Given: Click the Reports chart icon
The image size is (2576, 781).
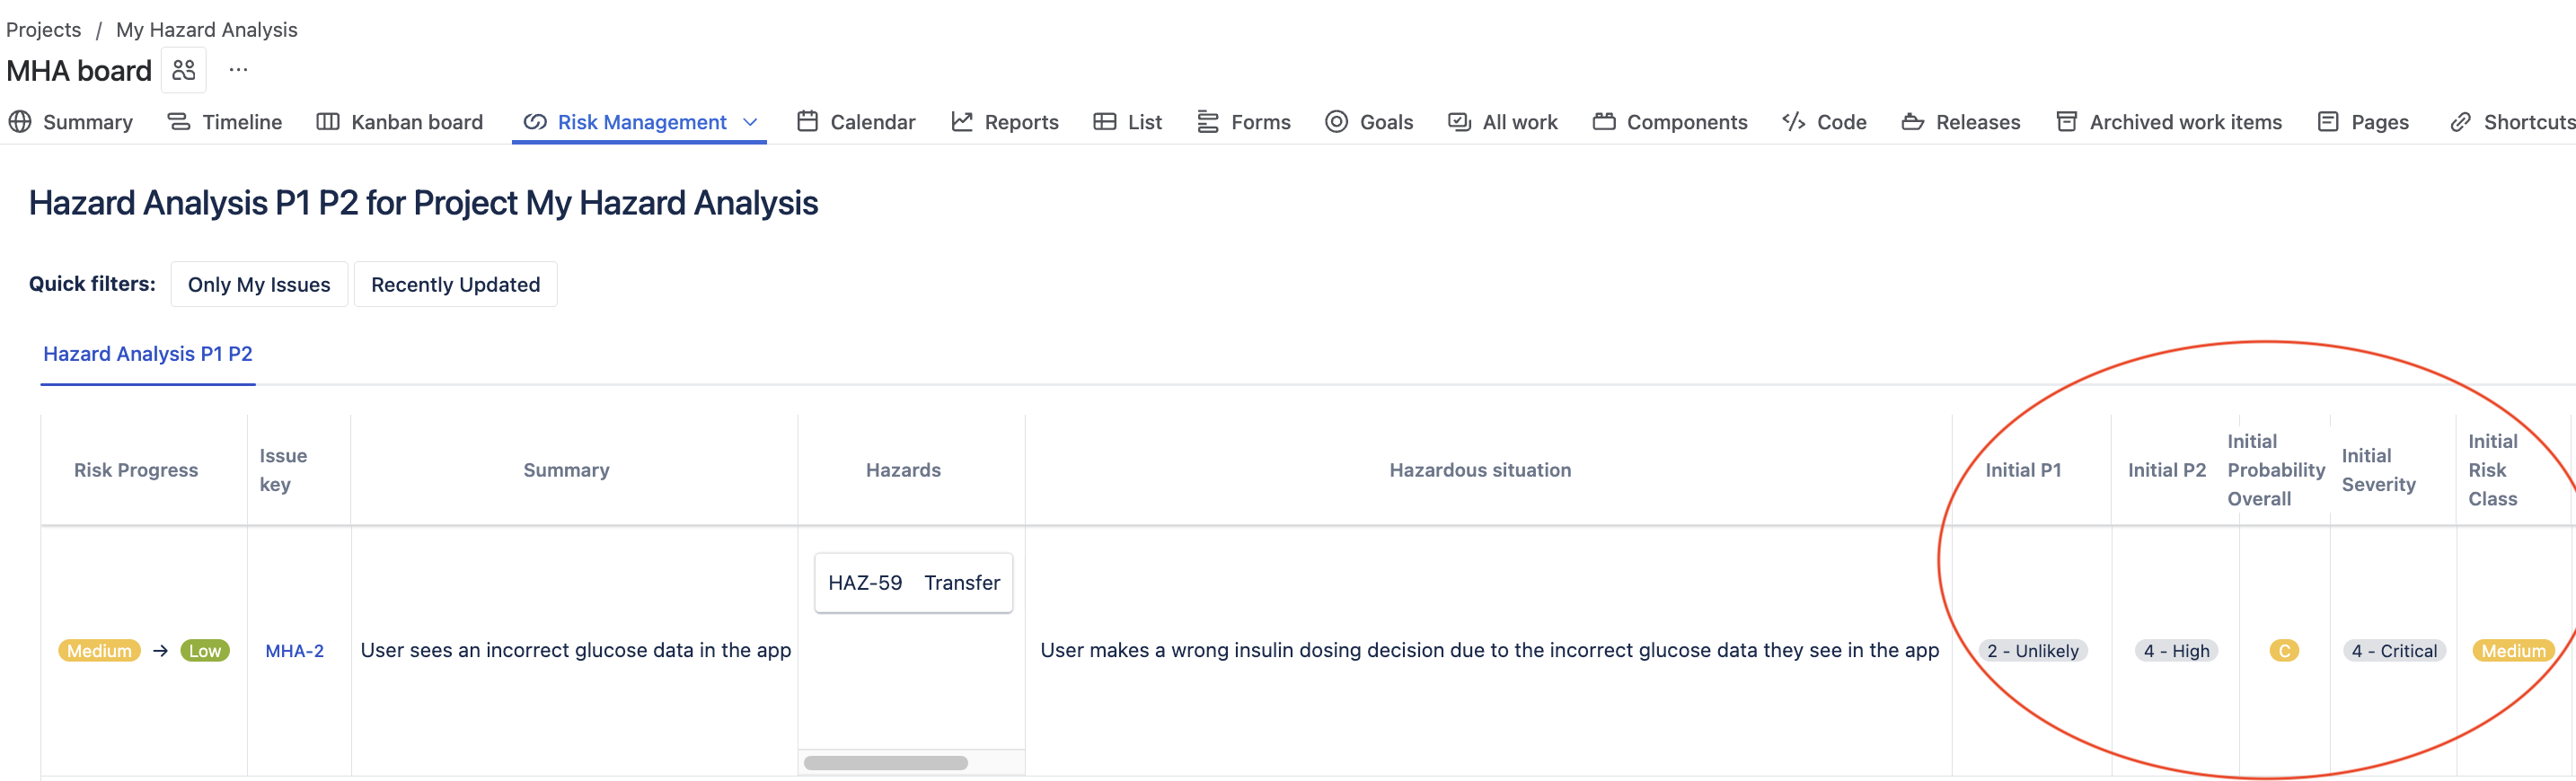Looking at the screenshot, I should [962, 122].
